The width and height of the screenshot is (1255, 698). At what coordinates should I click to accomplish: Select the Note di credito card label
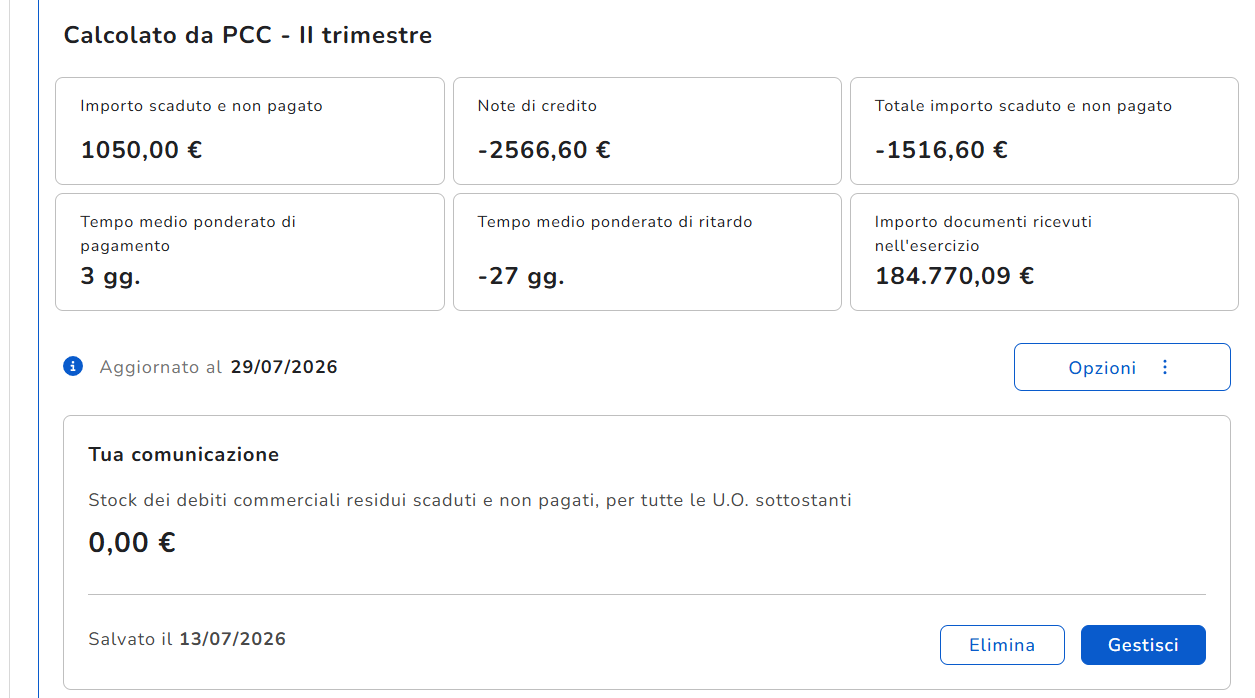(537, 106)
